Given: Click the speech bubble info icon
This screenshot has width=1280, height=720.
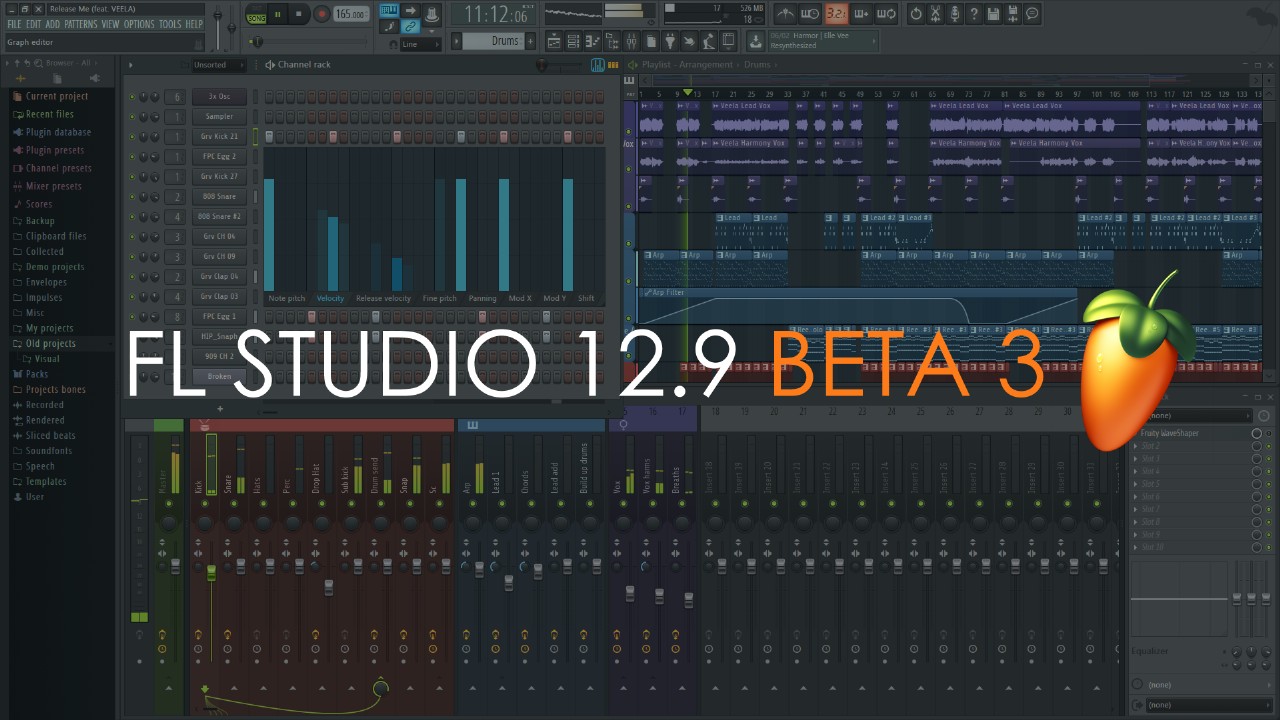Looking at the screenshot, I should pyautogui.click(x=1032, y=14).
